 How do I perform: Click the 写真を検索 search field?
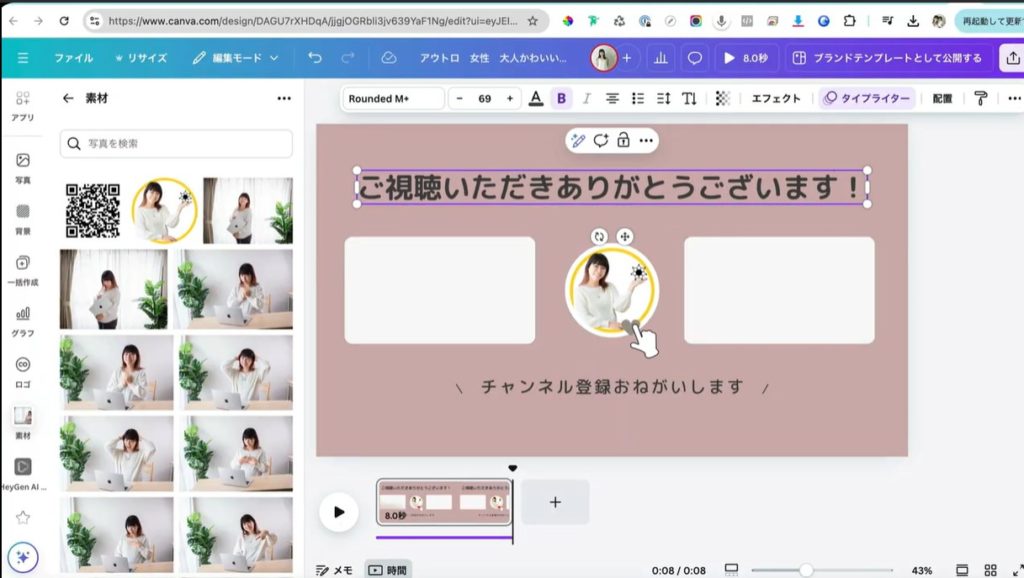(176, 143)
